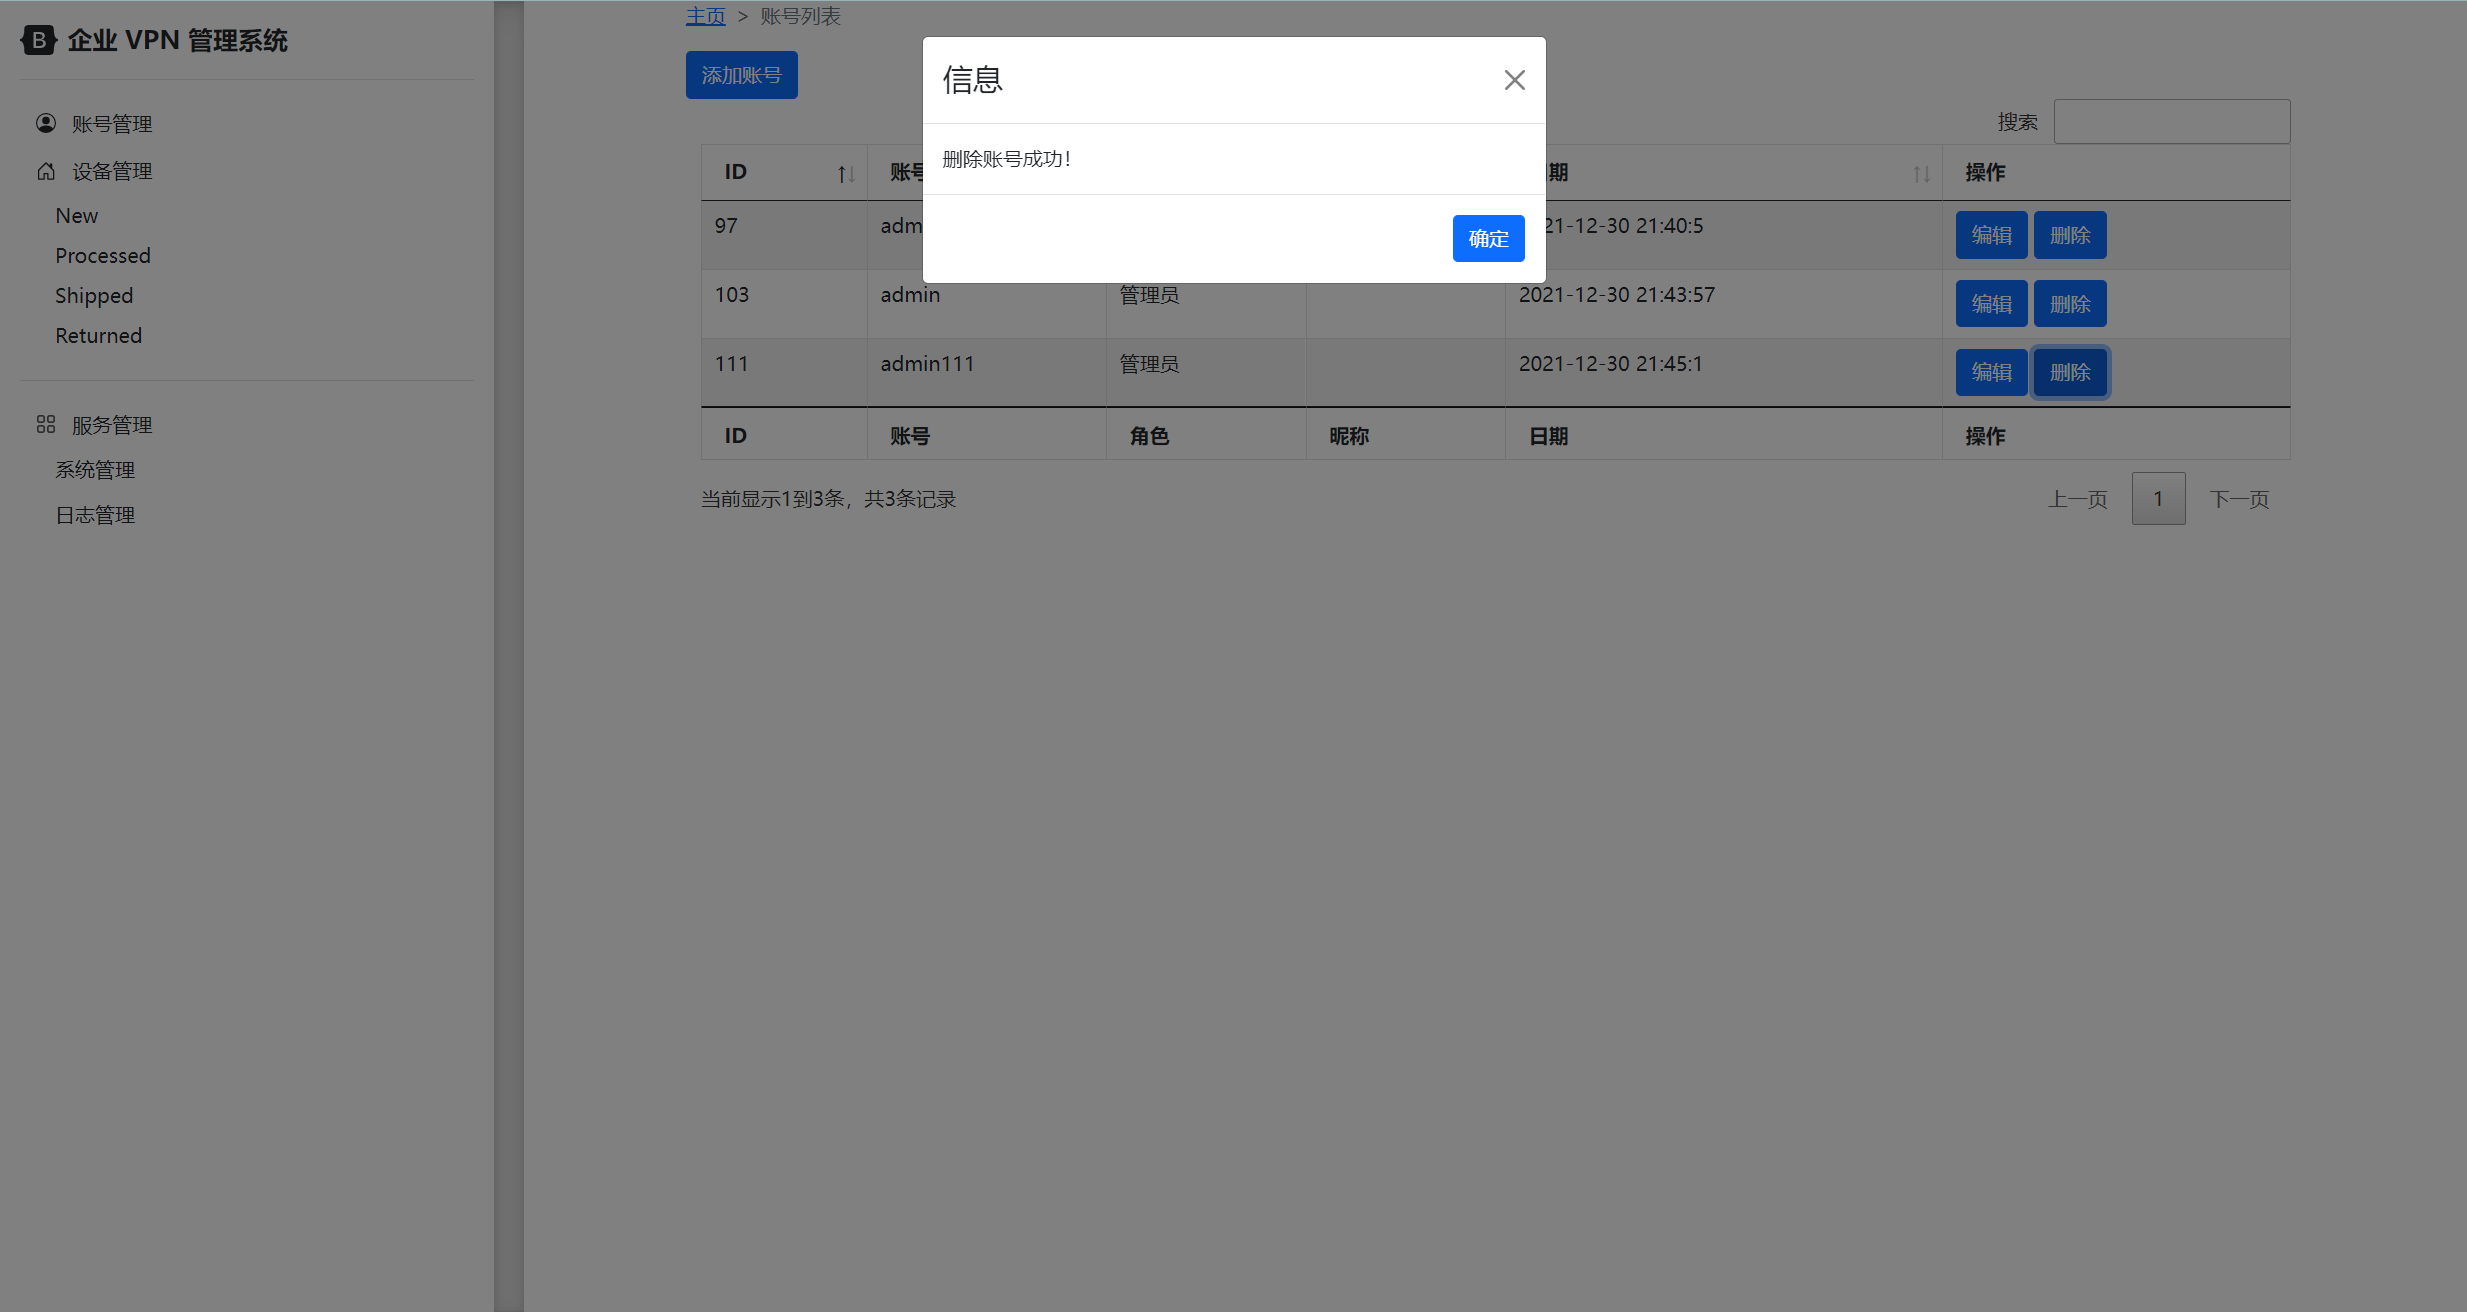Sort table by 日期 column arrows
This screenshot has height=1312, width=2467.
click(x=1920, y=174)
